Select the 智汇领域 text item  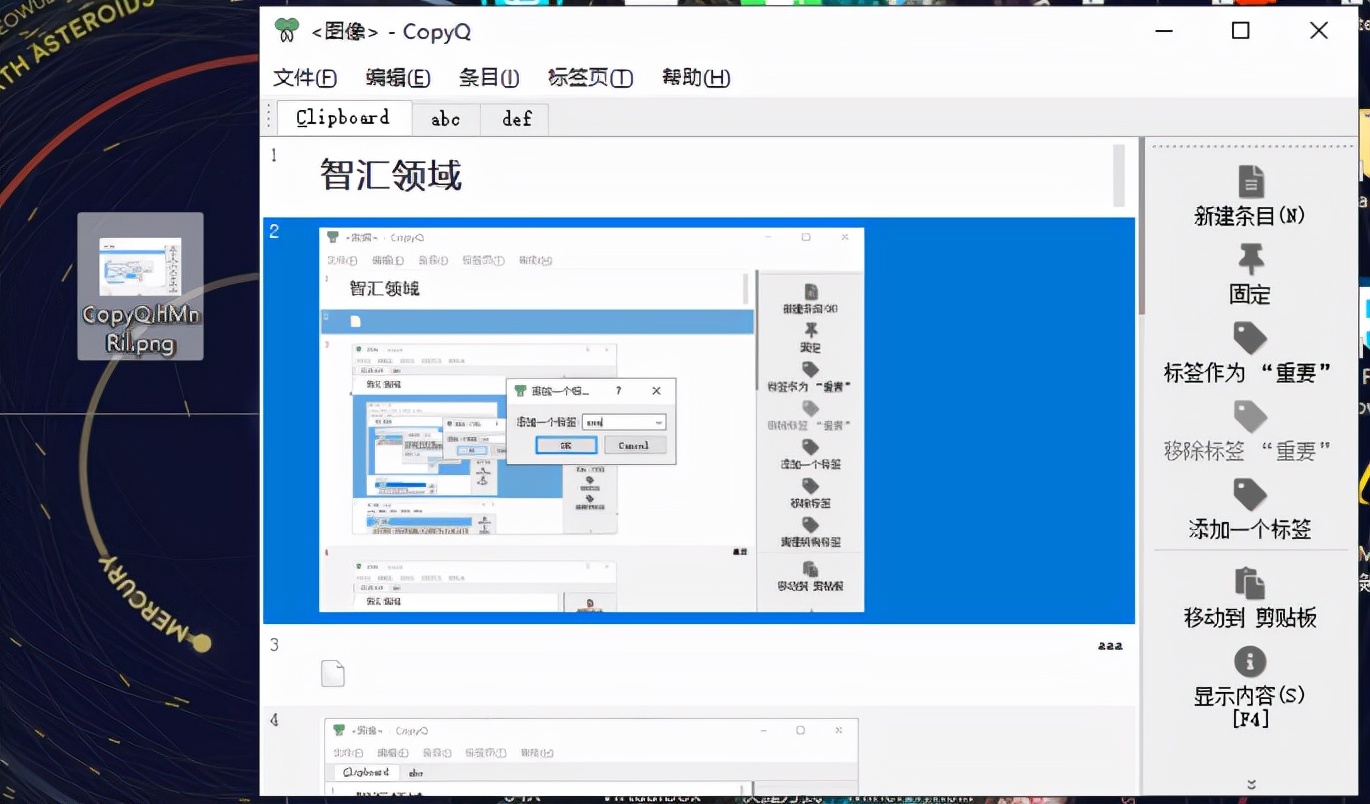click(388, 175)
